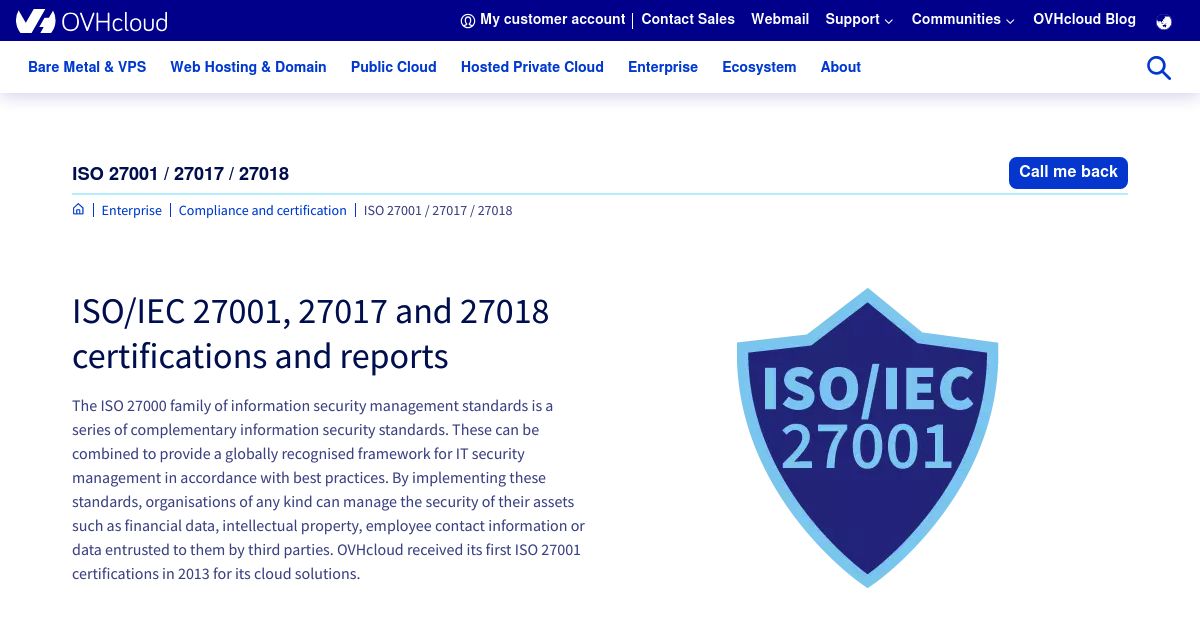Open the About menu
Screen dimensions: 1200x630
coord(840,67)
